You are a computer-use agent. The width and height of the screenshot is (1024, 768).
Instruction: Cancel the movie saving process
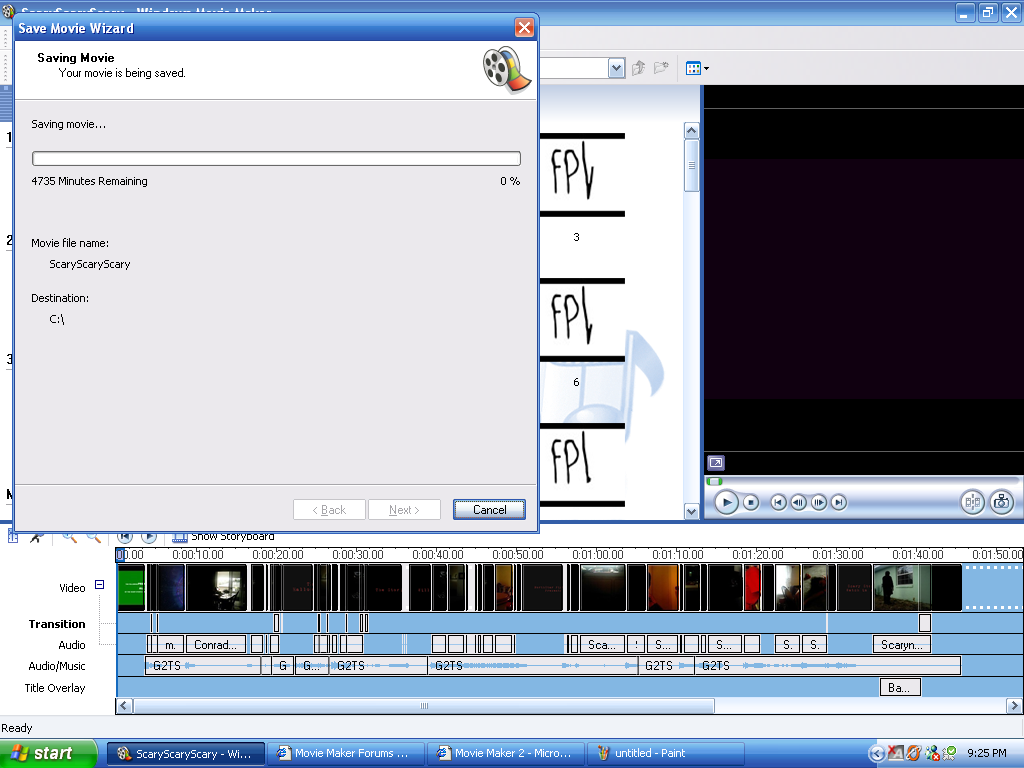tap(489, 510)
